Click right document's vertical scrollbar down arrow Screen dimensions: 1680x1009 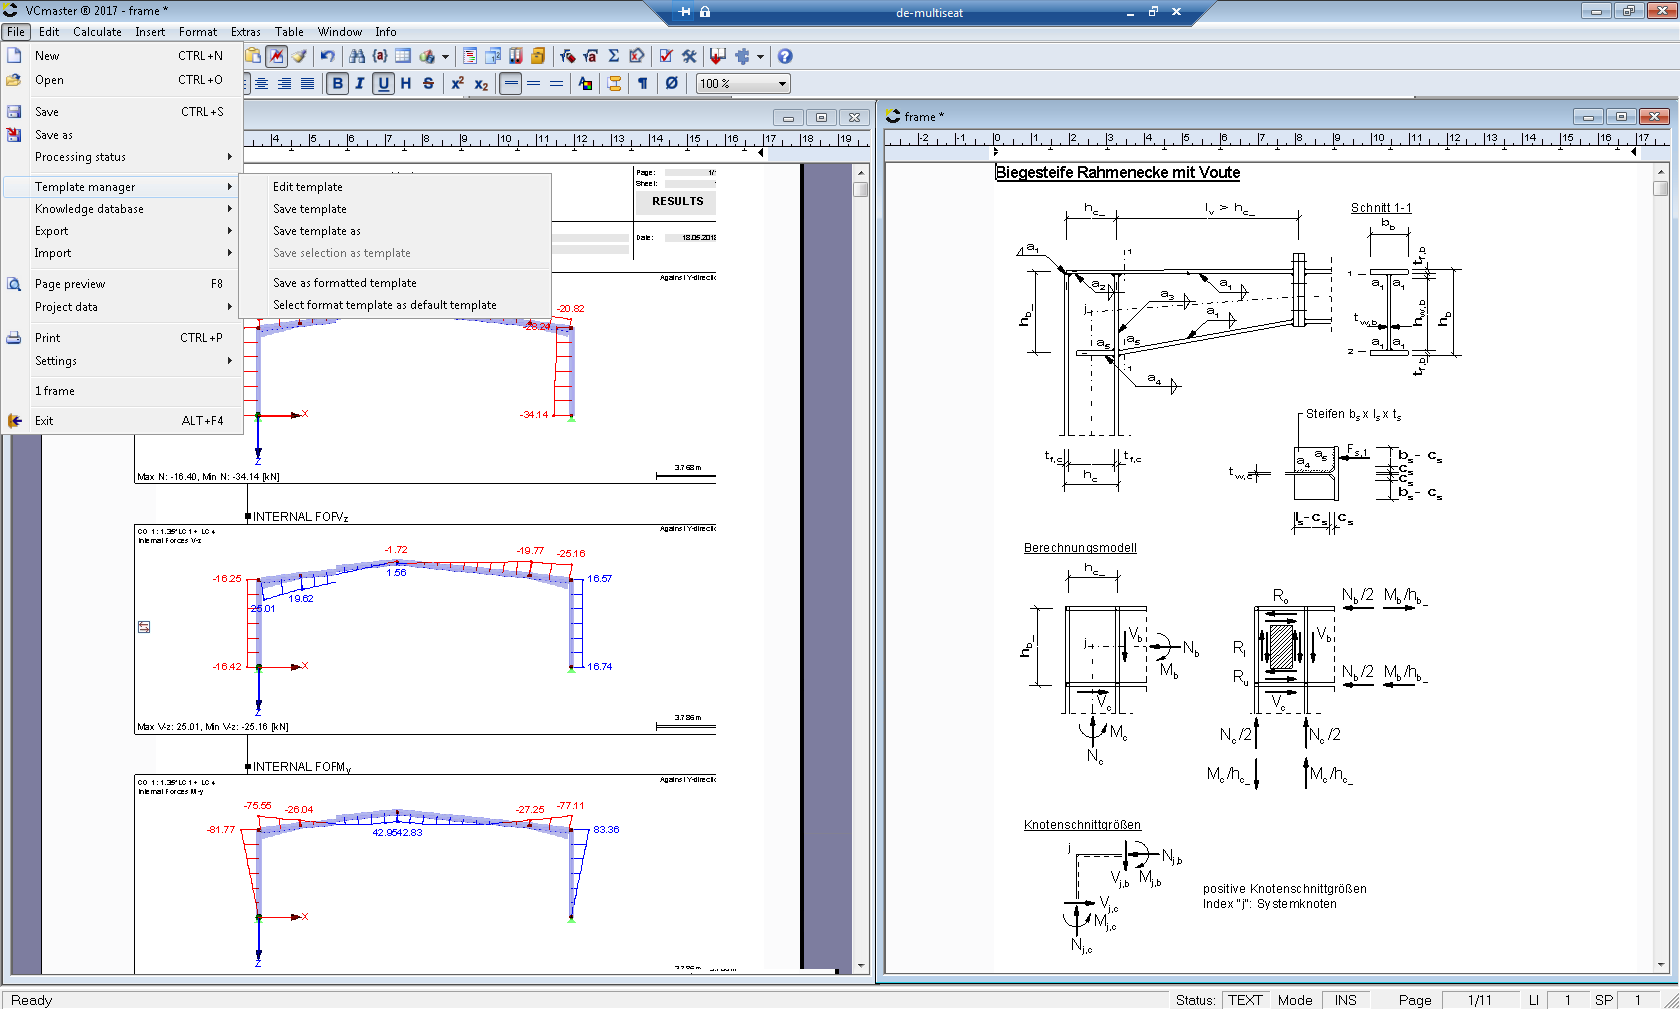point(1661,965)
